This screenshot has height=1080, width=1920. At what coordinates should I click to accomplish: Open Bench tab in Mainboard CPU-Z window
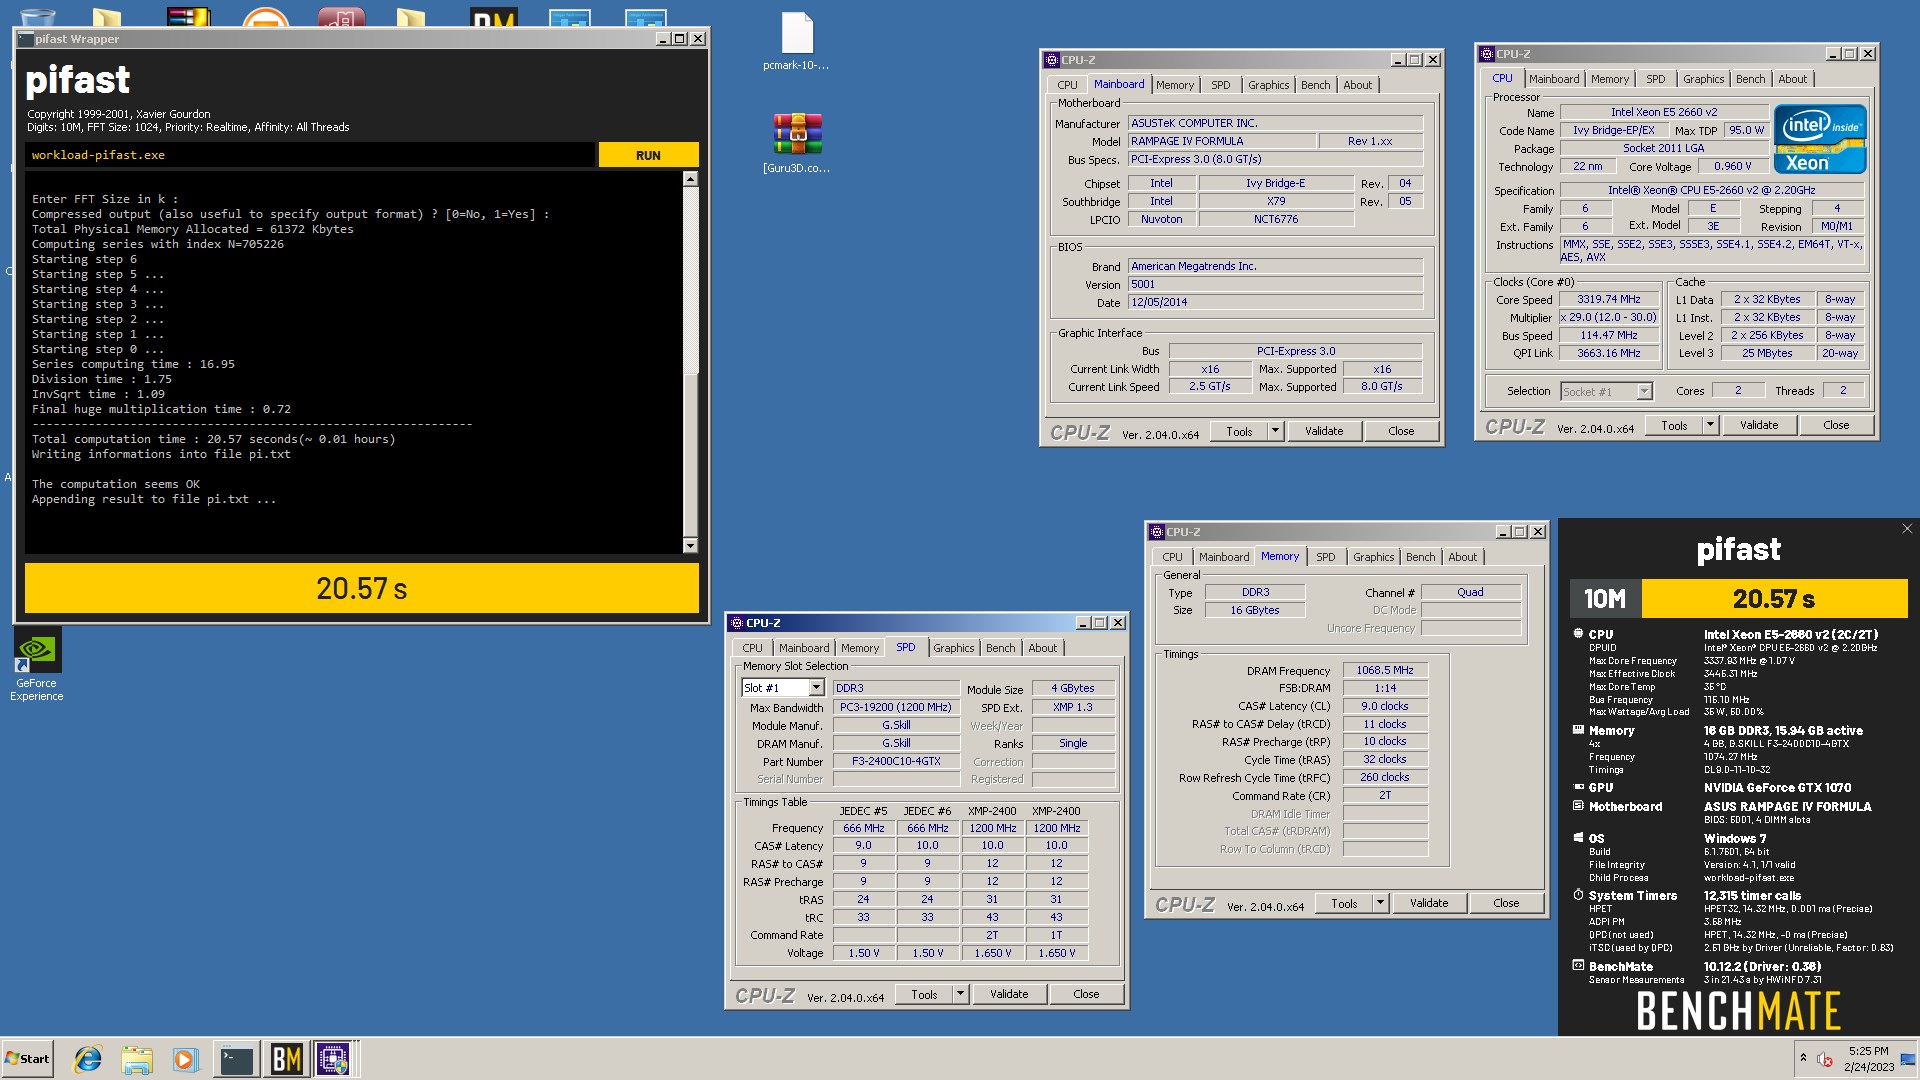pyautogui.click(x=1315, y=85)
